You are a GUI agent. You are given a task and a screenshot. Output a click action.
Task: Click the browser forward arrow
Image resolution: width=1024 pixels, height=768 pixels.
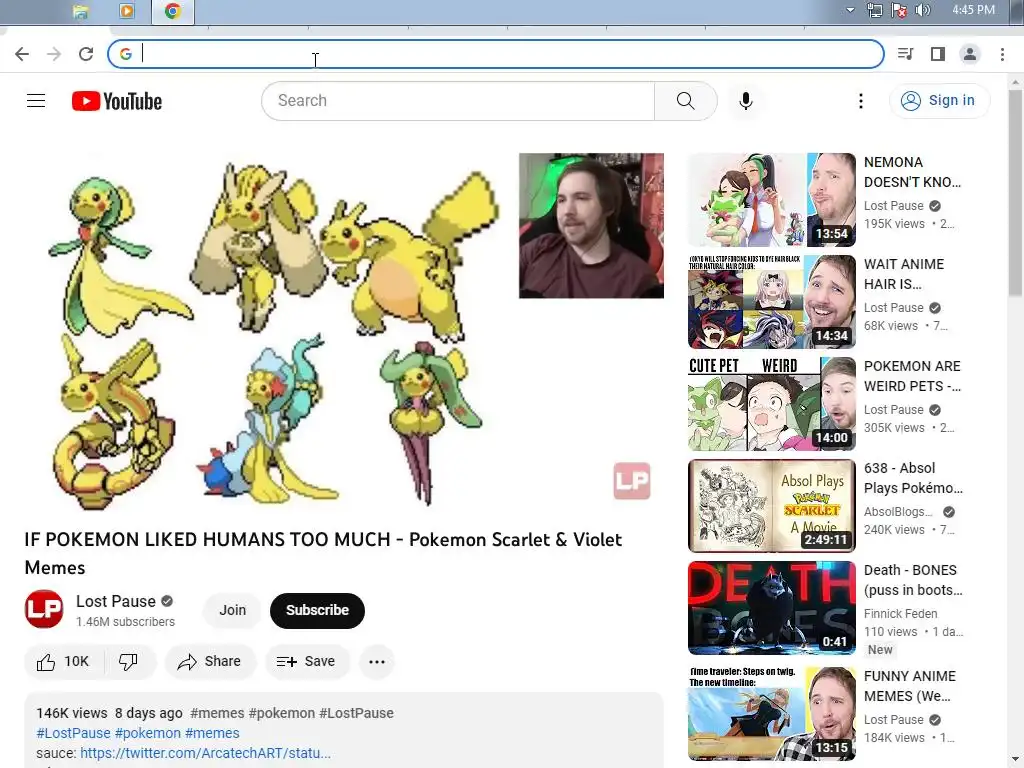tap(54, 54)
